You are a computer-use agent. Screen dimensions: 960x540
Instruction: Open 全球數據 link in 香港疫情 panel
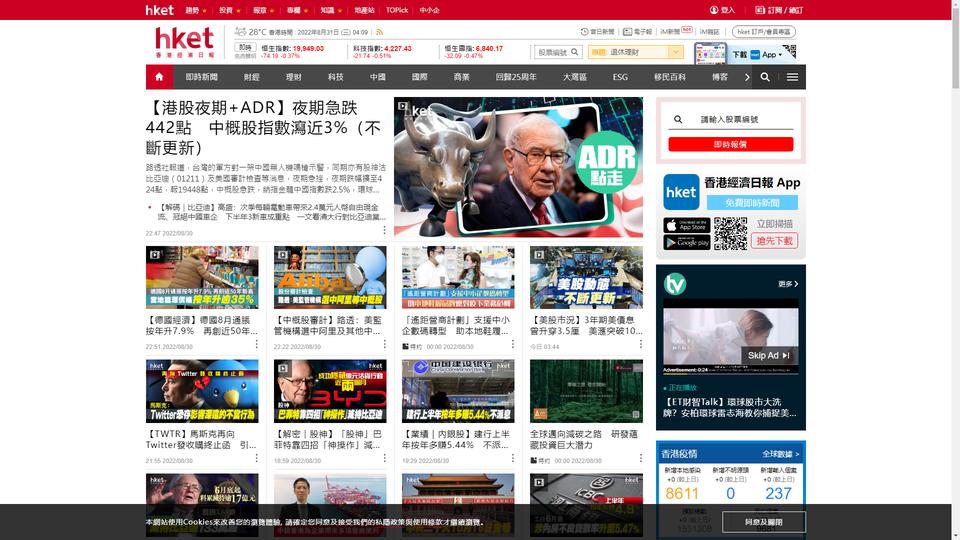point(781,454)
